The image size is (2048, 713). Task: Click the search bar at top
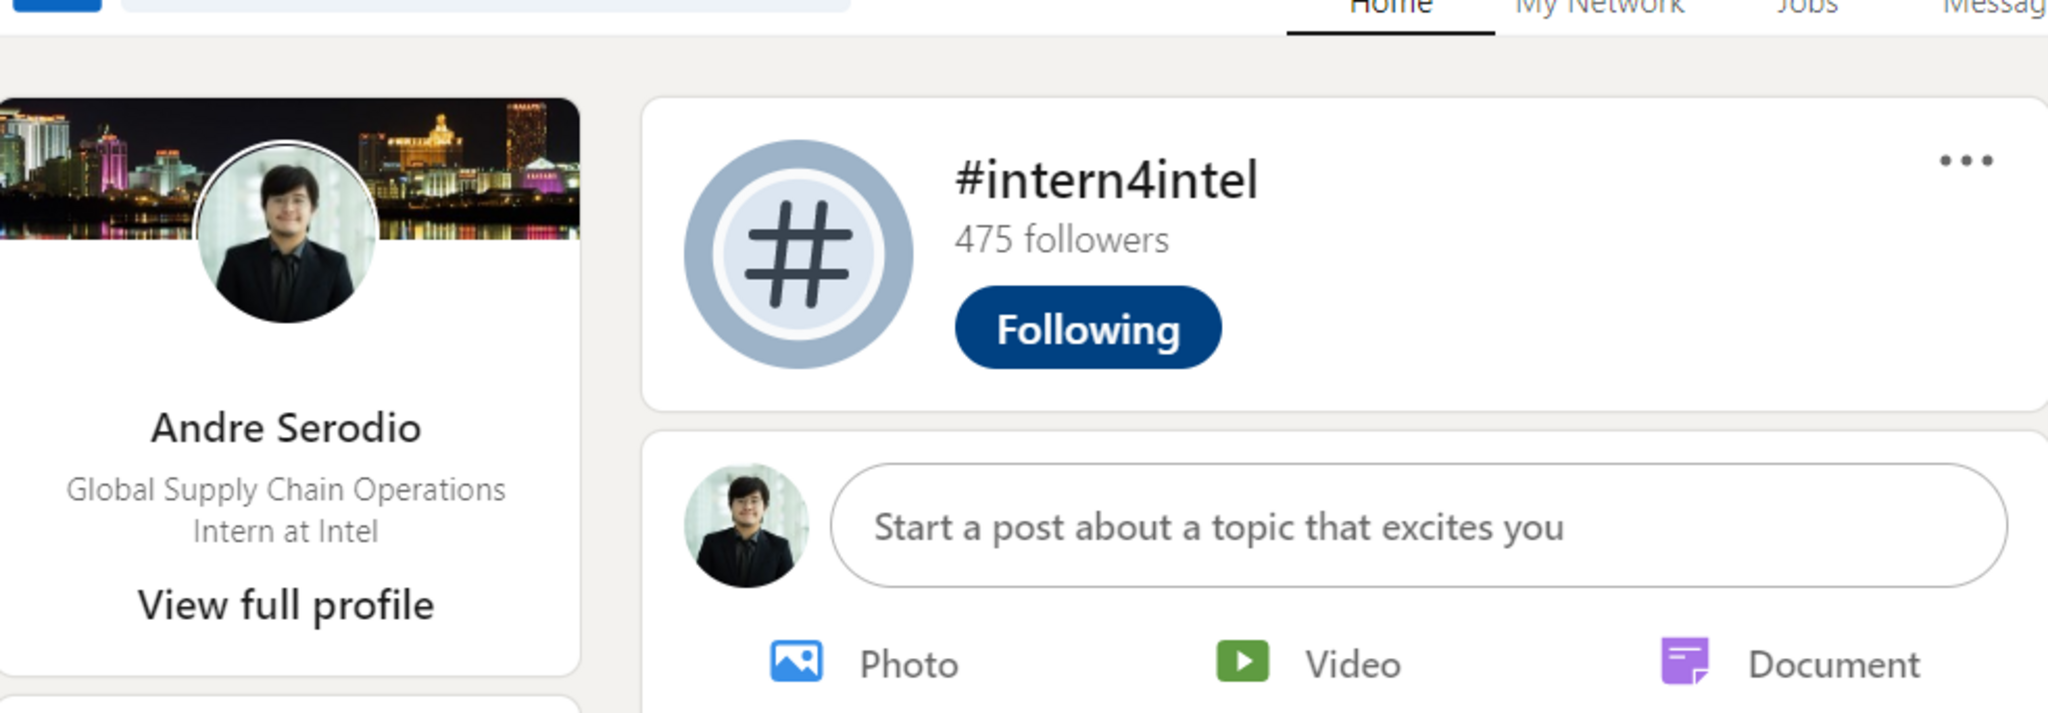coord(485,5)
